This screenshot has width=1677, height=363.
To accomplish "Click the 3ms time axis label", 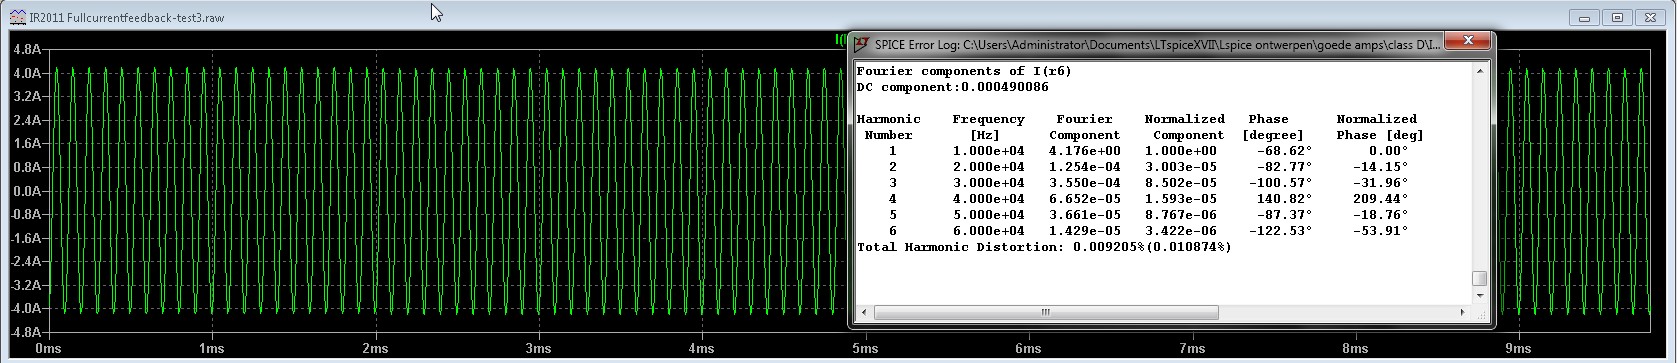I will point(539,349).
